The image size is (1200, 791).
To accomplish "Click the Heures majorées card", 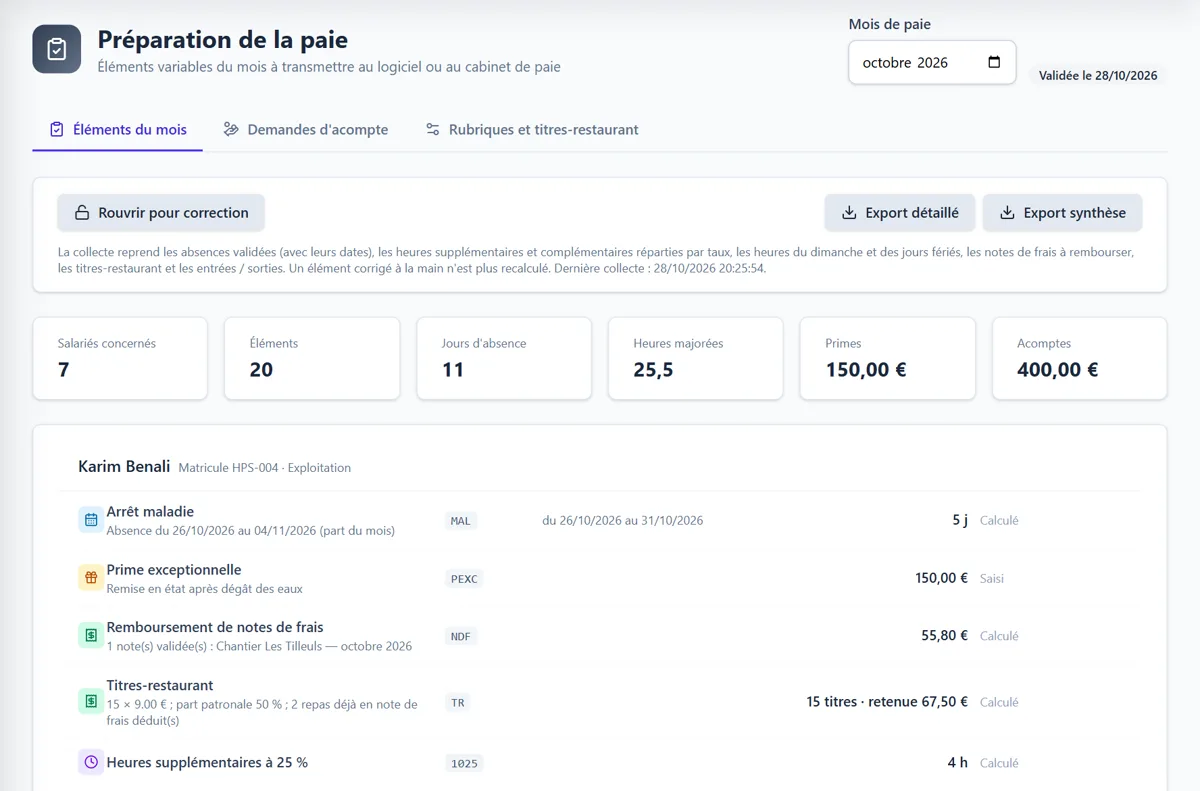I will tap(696, 358).
